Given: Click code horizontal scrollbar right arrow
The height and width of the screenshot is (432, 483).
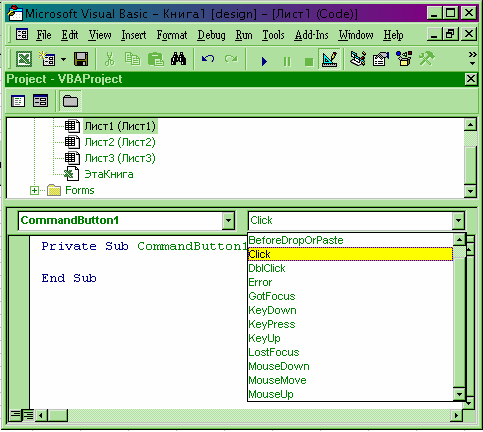Looking at the screenshot, I should (456, 416).
